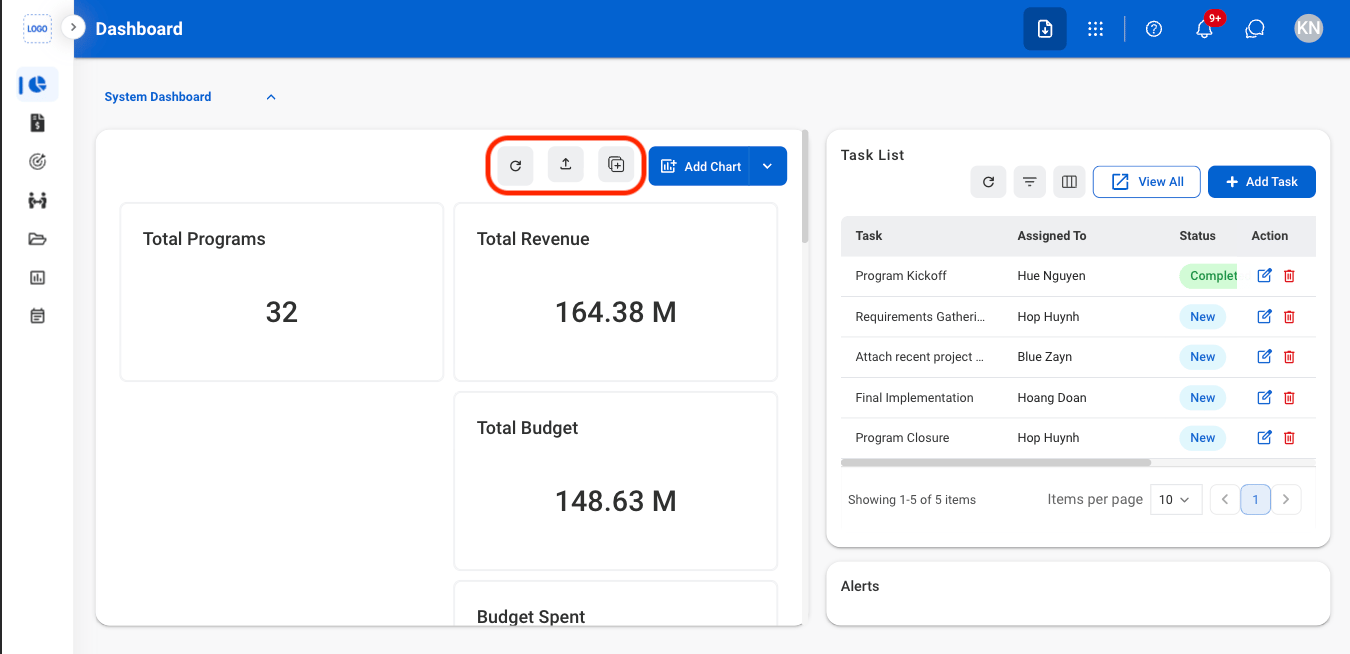Select the Total Budget card
This screenshot has height=654, width=1350.
[616, 481]
